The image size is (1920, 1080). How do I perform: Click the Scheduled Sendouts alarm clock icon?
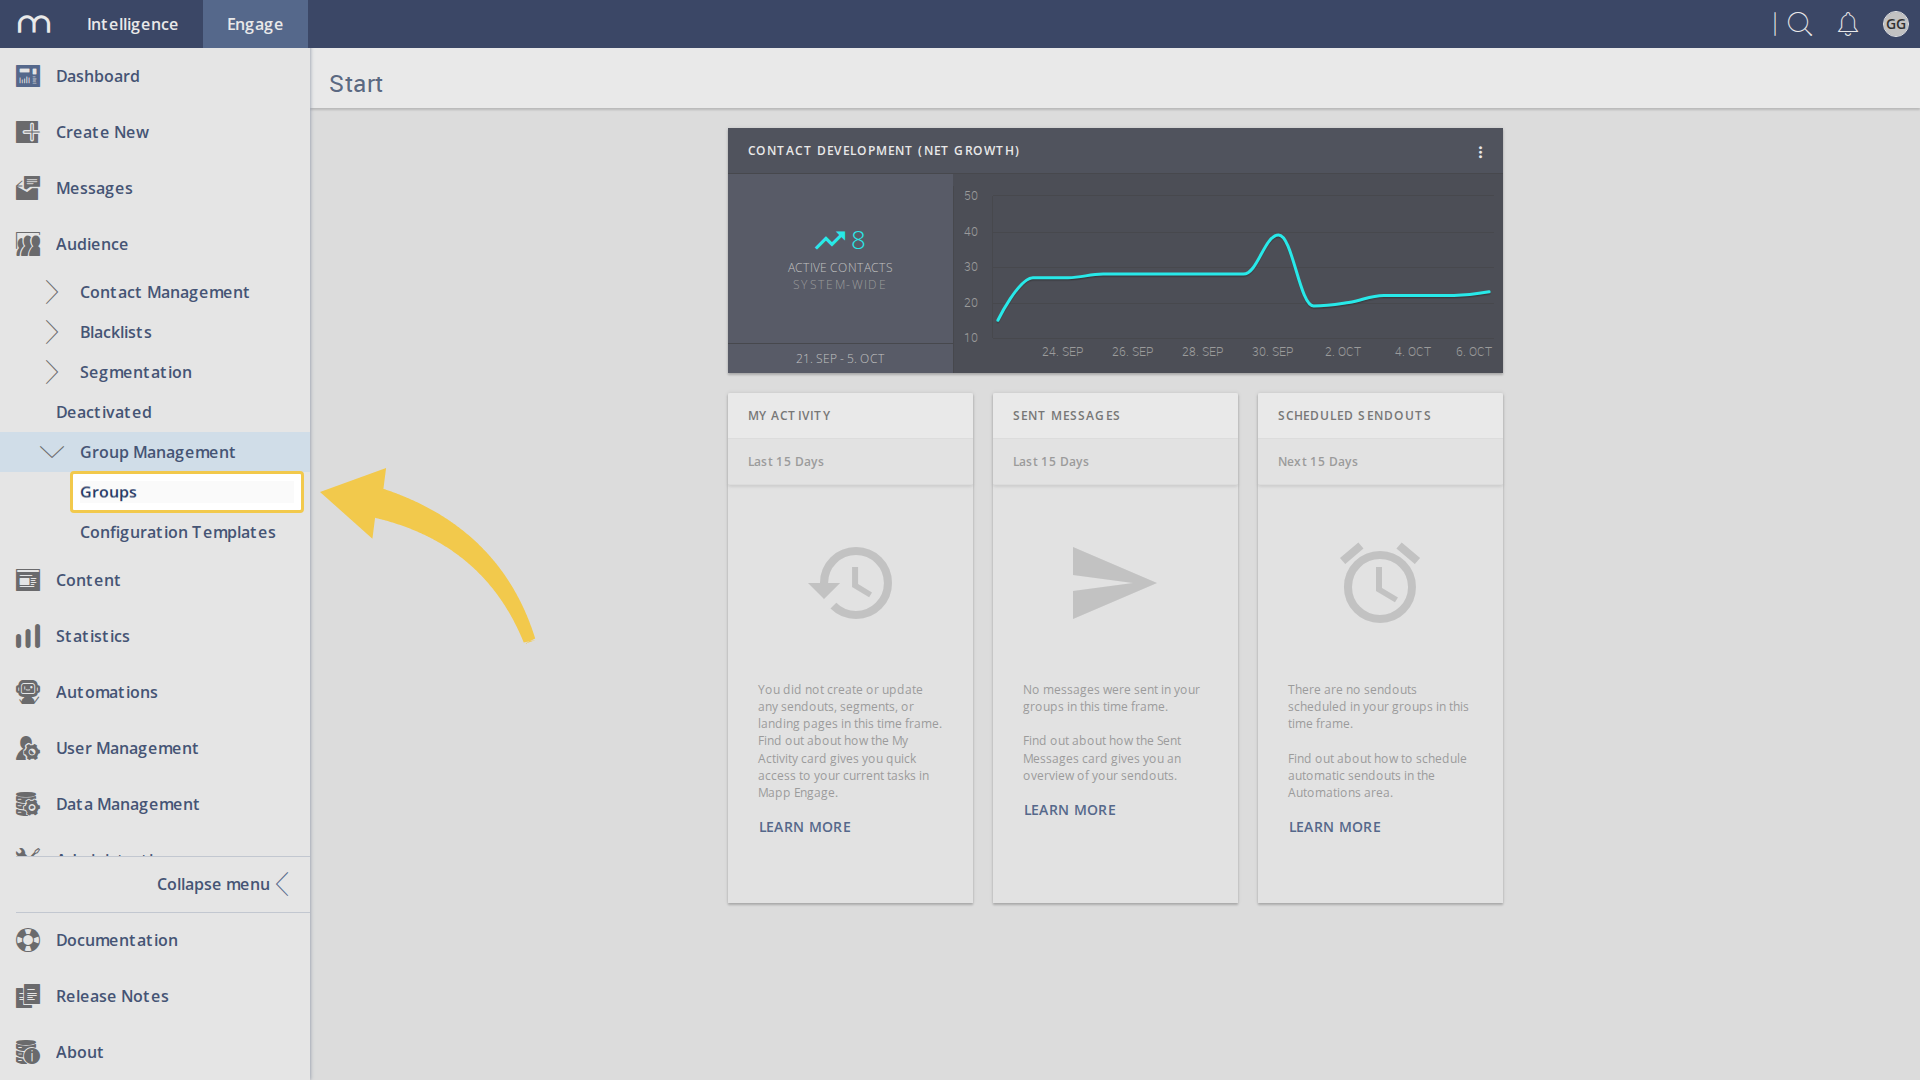1380,583
